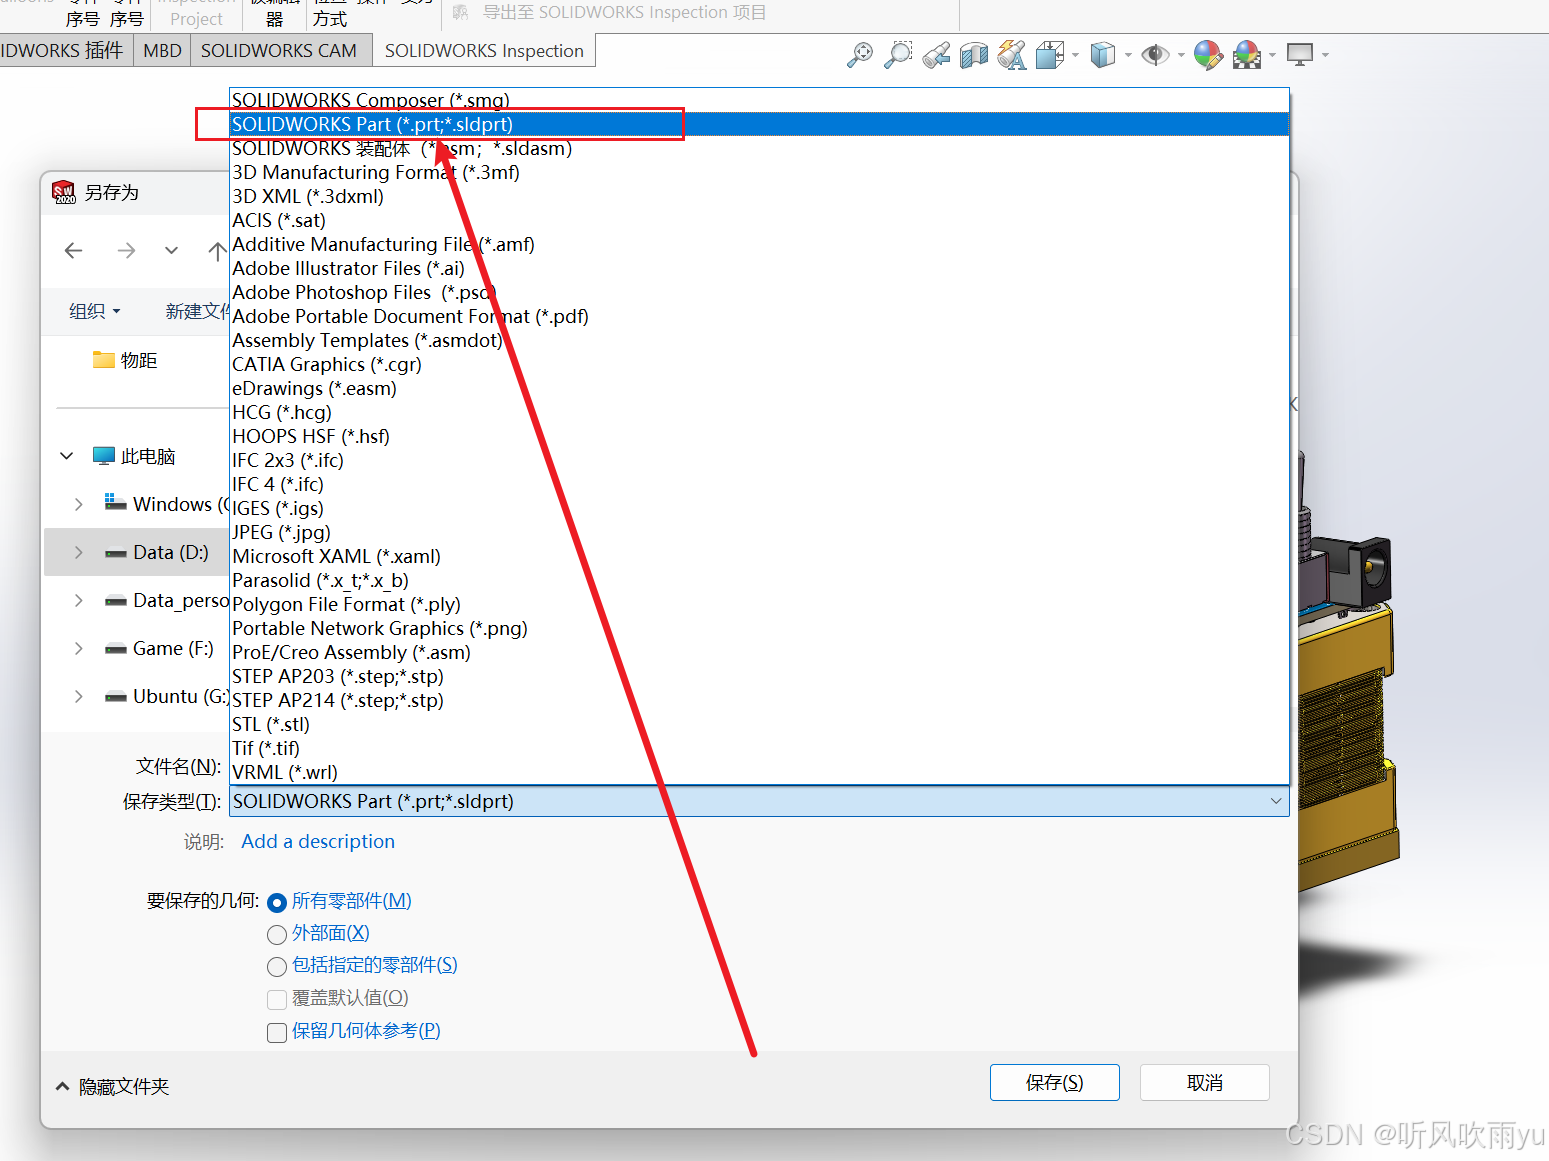This screenshot has height=1161, width=1549.
Task: Click the View Settings monitor icon
Action: pyautogui.click(x=1300, y=55)
